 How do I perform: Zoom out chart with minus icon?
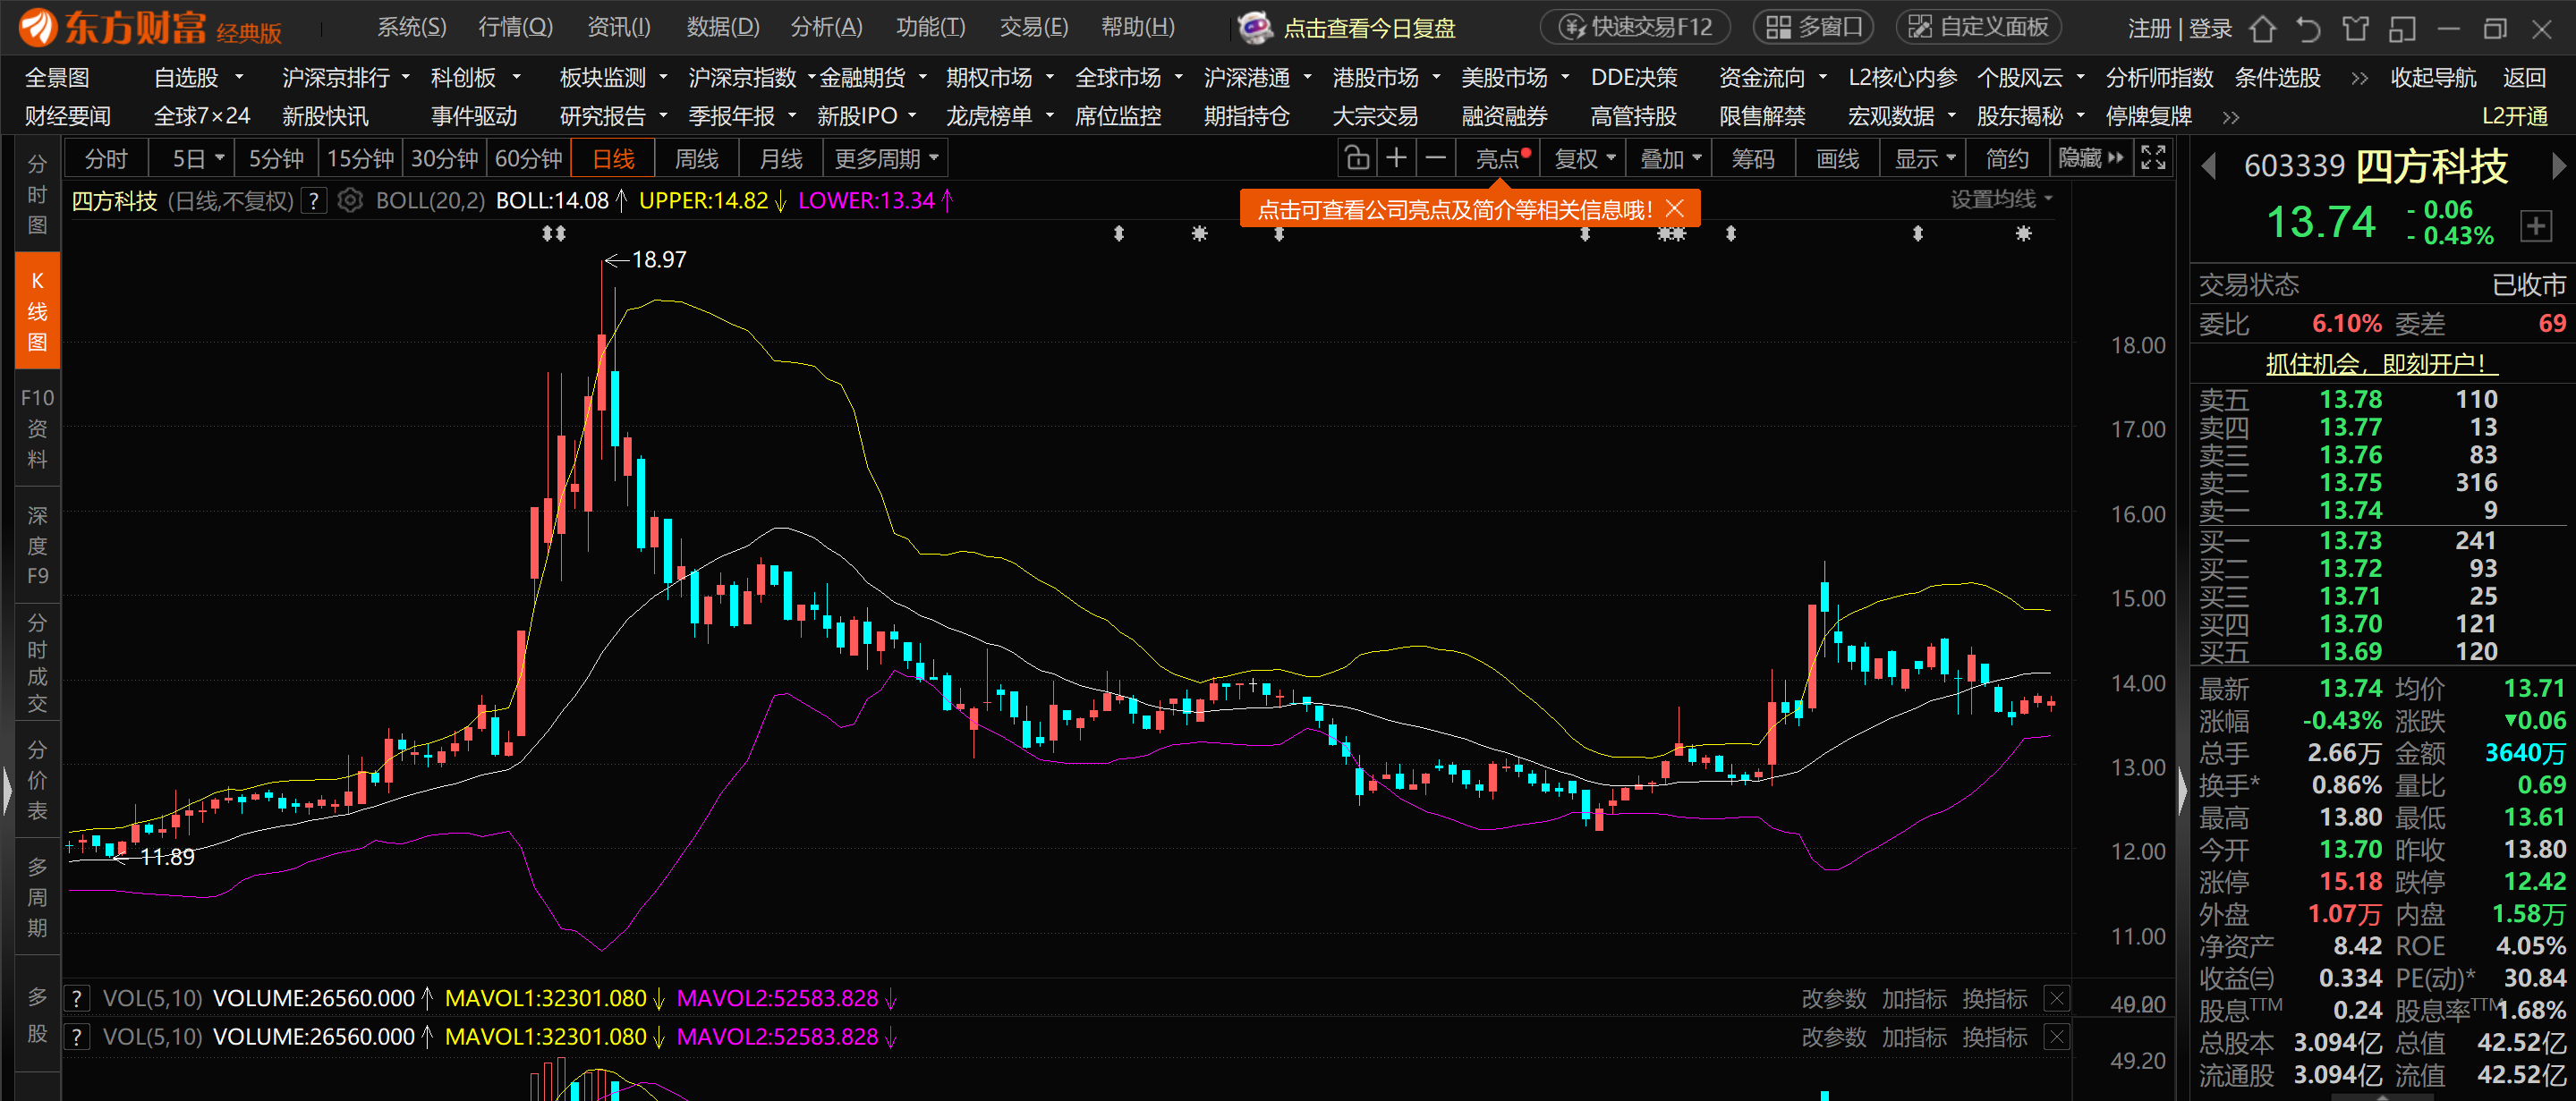pos(1435,158)
